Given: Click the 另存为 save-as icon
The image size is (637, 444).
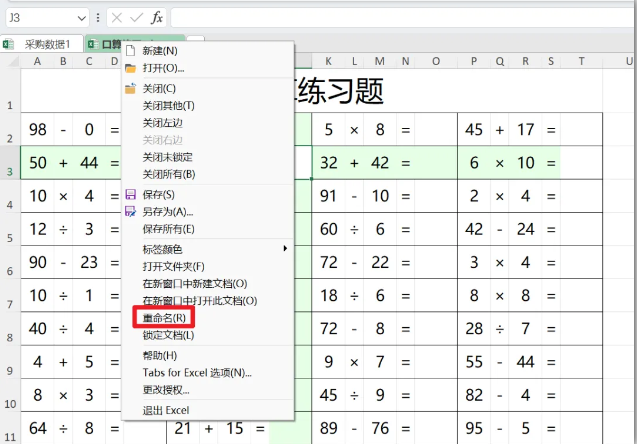Looking at the screenshot, I should [130, 212].
